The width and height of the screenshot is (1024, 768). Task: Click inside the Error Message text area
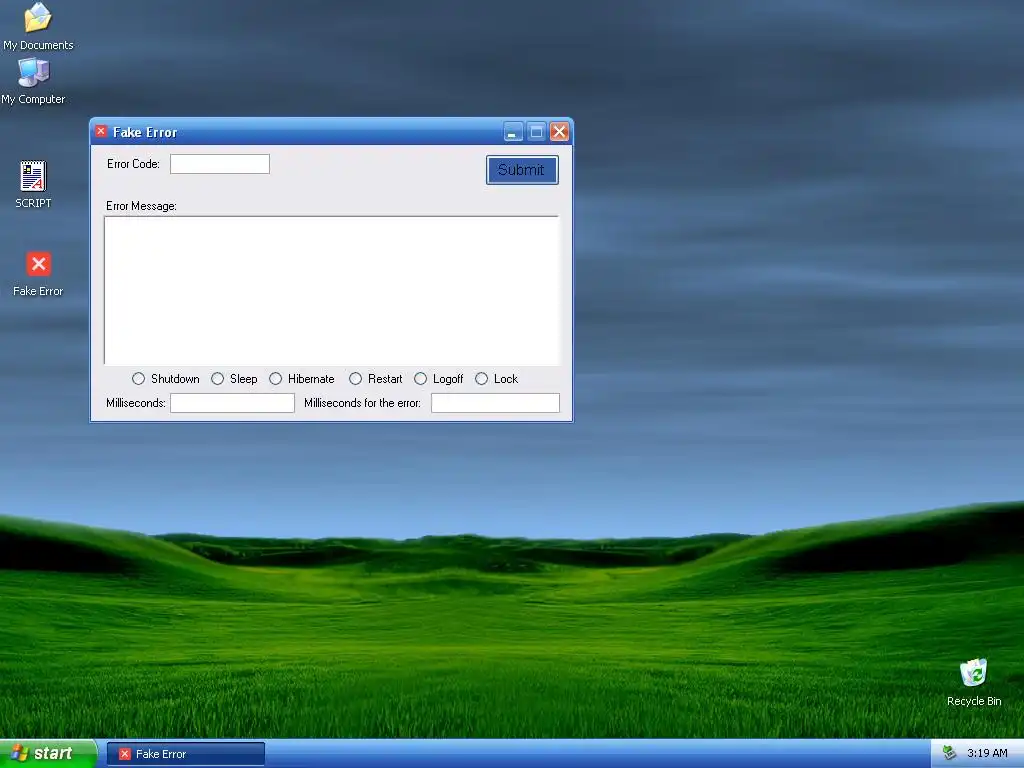[332, 290]
